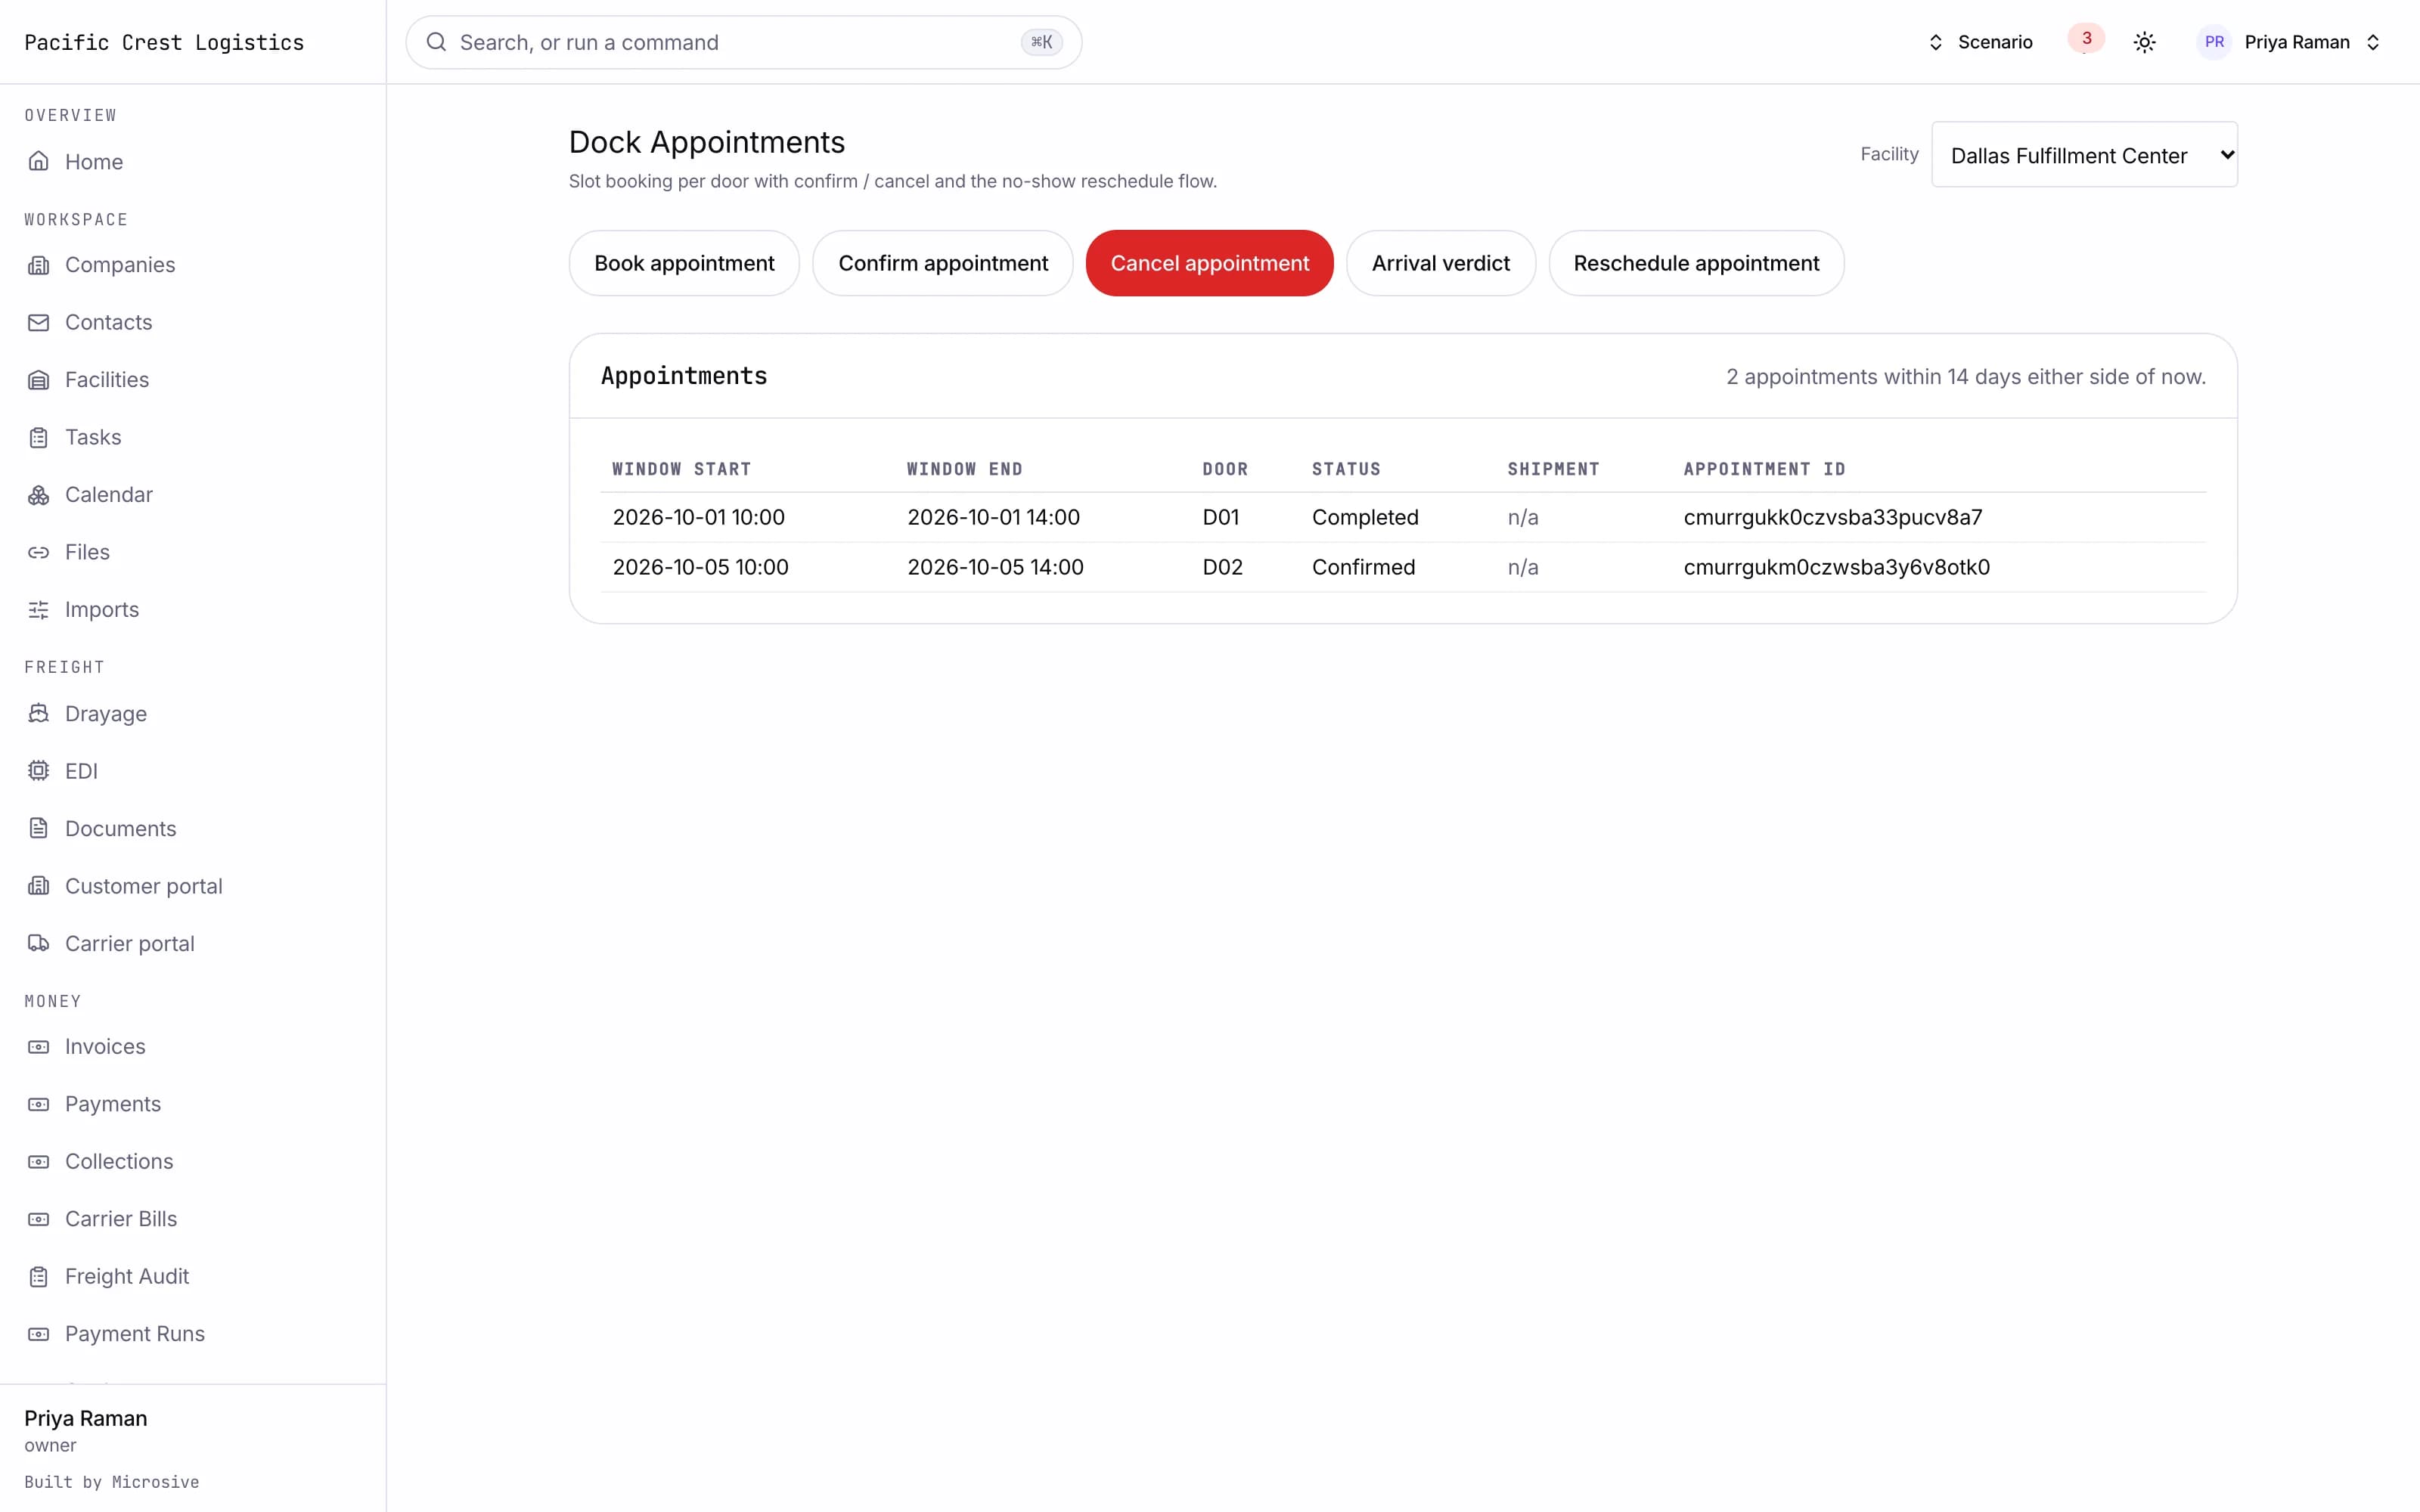Go to Collections in sidebar
The height and width of the screenshot is (1512, 2420).
(118, 1162)
